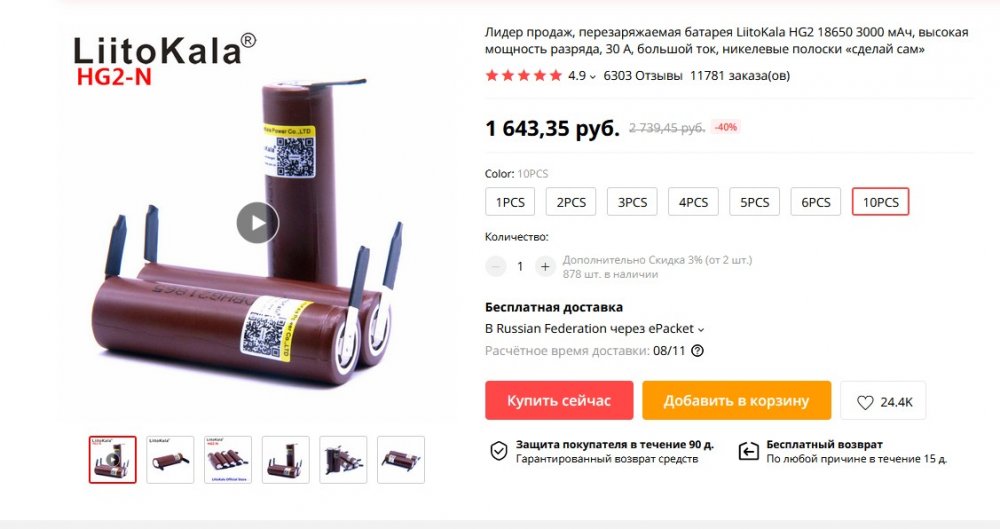
Task: Click the five-star rating stars
Action: click(524, 76)
